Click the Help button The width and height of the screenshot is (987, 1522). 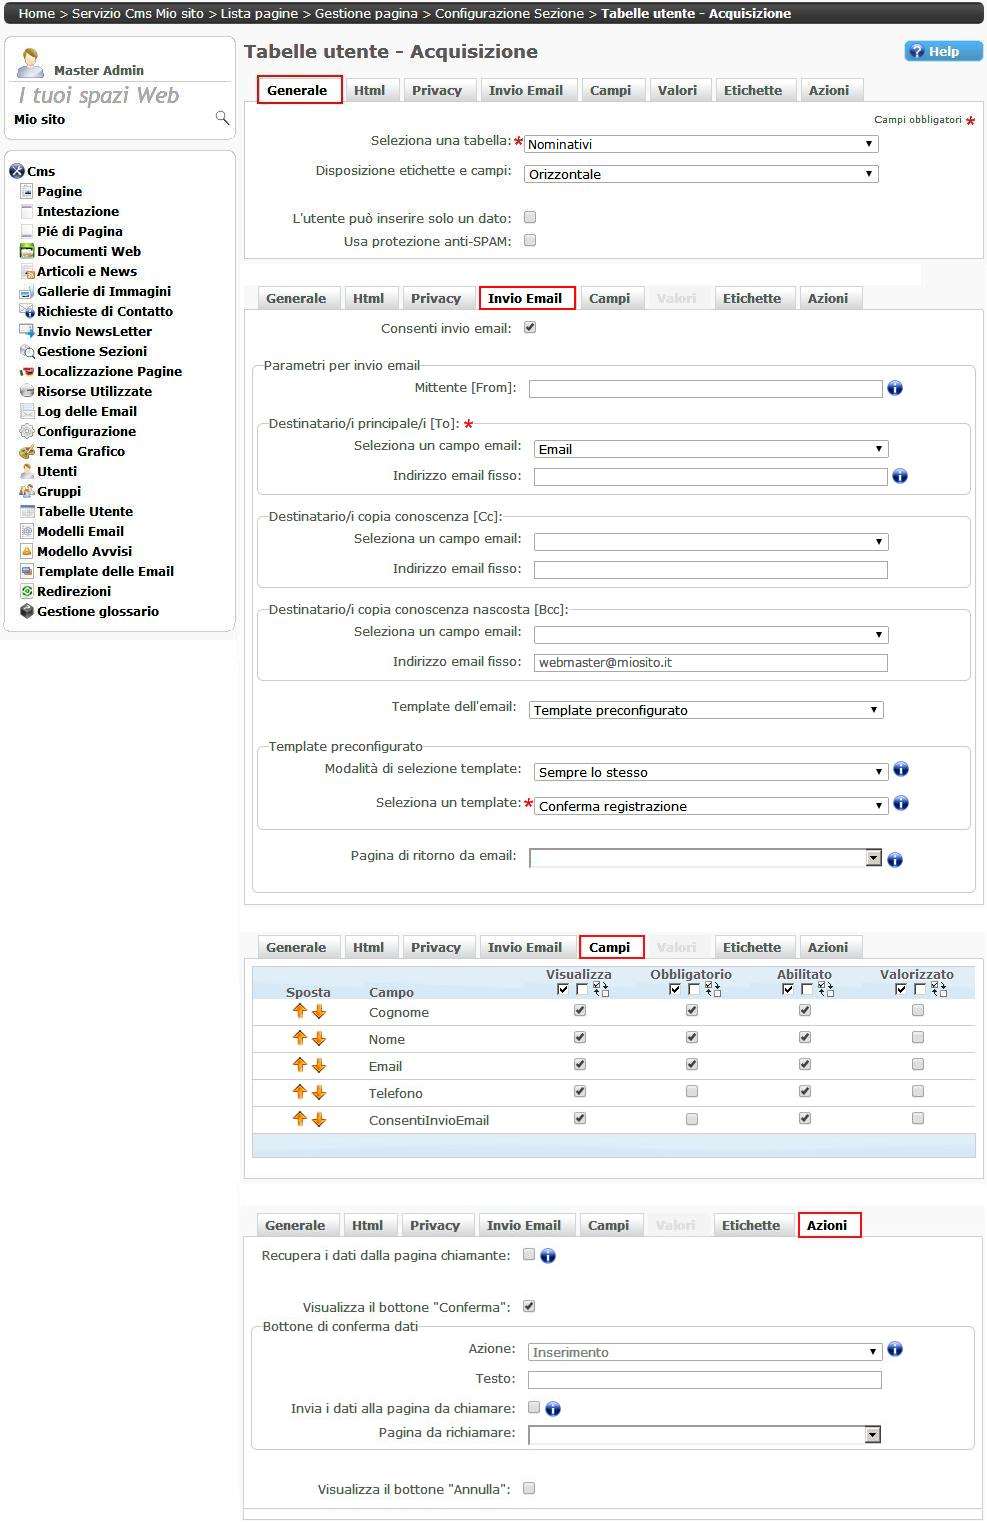[x=944, y=51]
